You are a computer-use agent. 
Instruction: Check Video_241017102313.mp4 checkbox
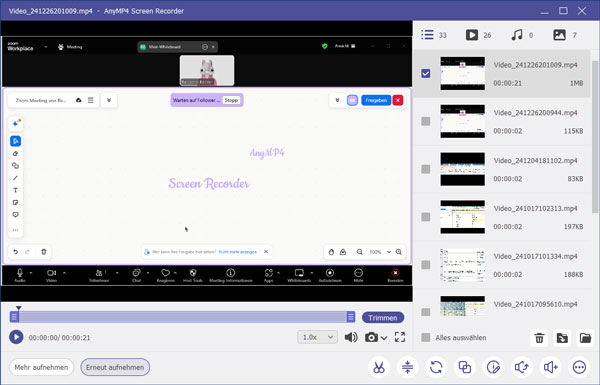click(x=426, y=217)
